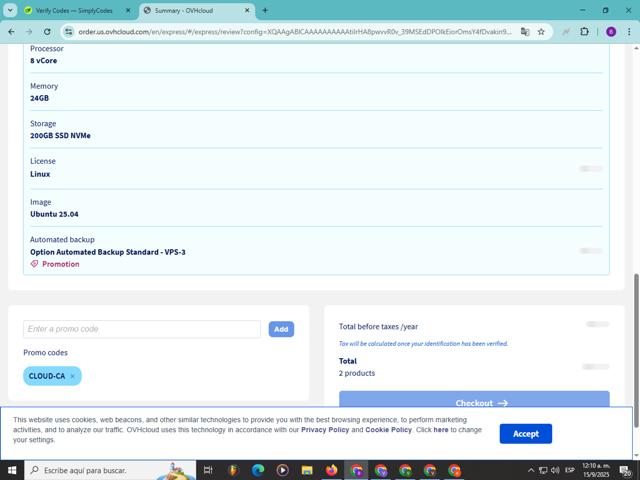Select the '200GB SSD NVMe' storage value
This screenshot has width=640, height=480.
coord(60,136)
